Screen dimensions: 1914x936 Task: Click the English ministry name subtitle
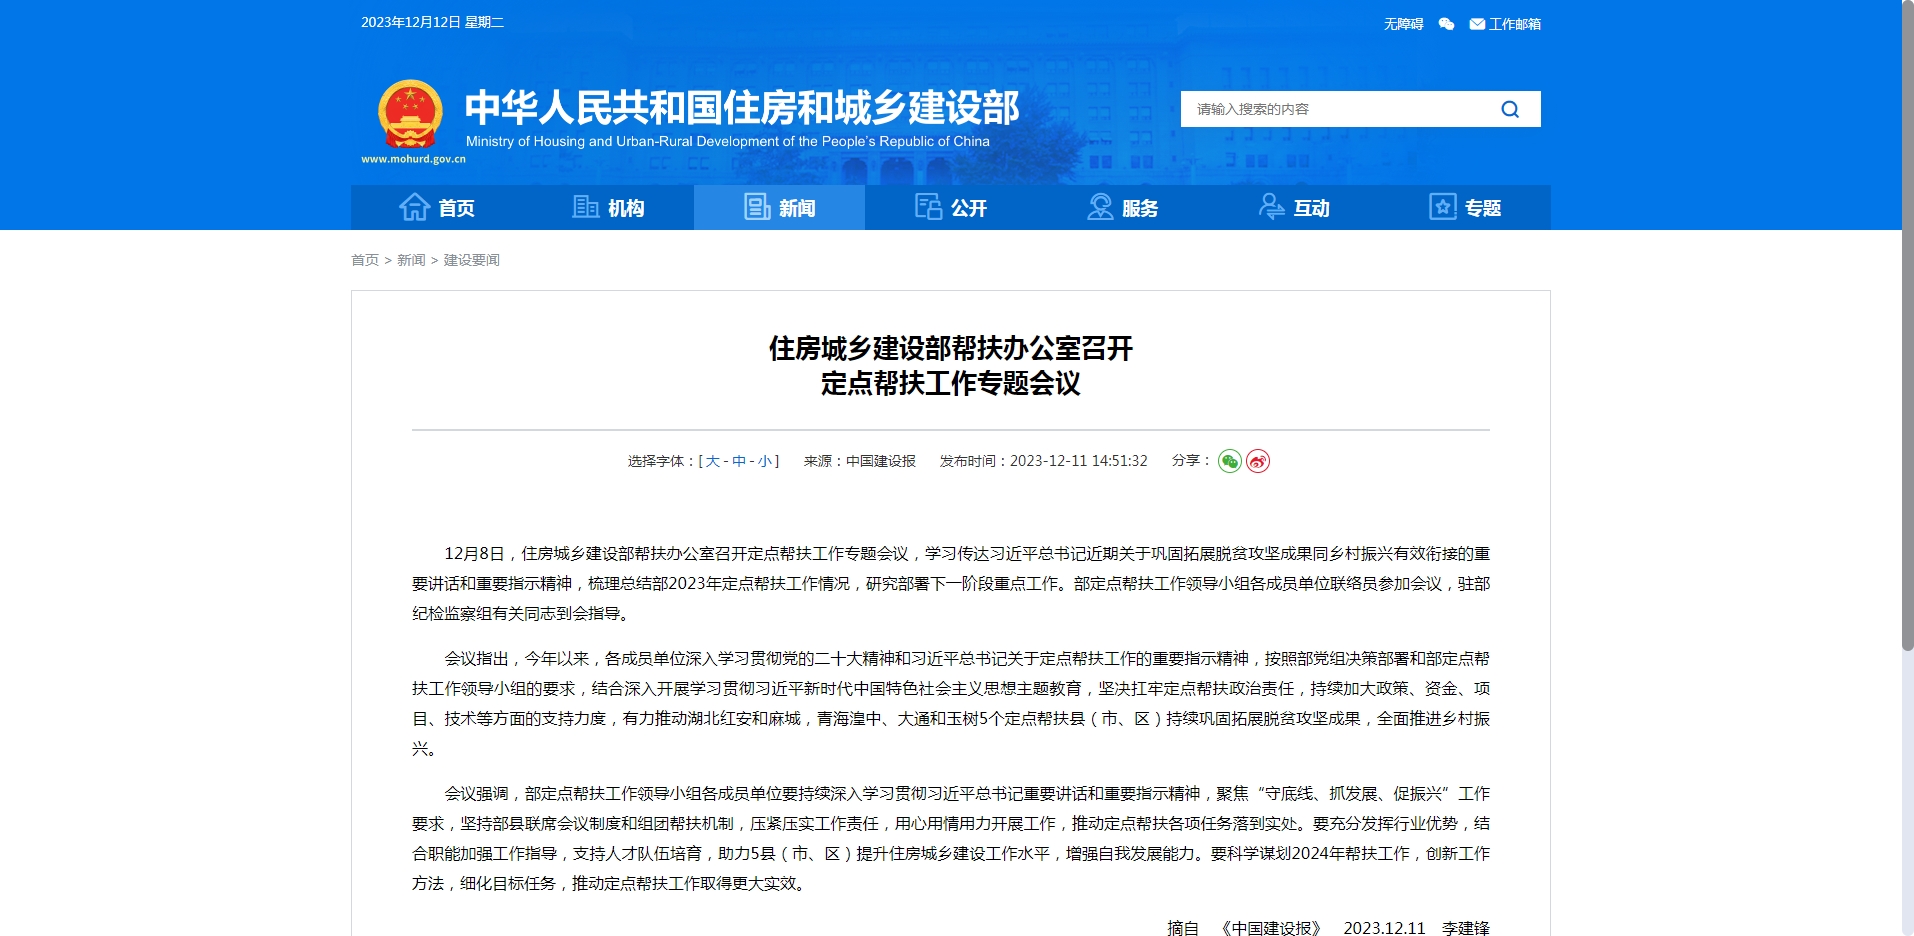(x=728, y=141)
